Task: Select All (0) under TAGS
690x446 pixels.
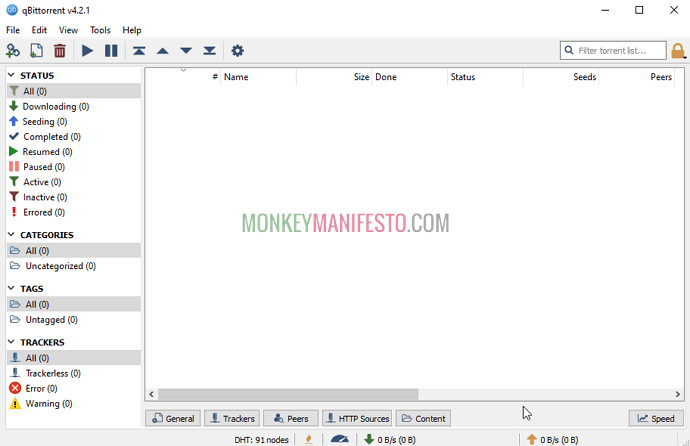Action: tap(74, 304)
